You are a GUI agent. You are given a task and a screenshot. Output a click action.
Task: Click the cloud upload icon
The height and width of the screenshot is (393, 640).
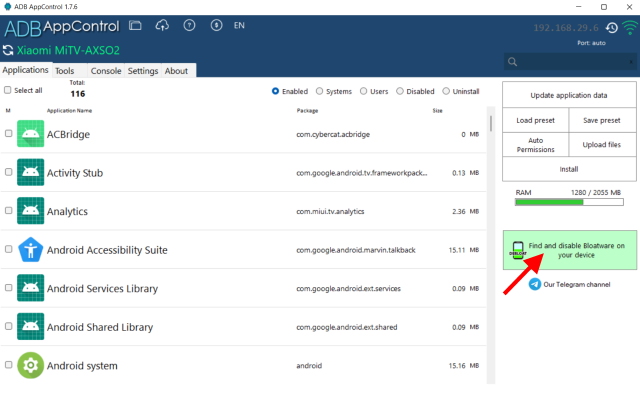click(x=162, y=26)
